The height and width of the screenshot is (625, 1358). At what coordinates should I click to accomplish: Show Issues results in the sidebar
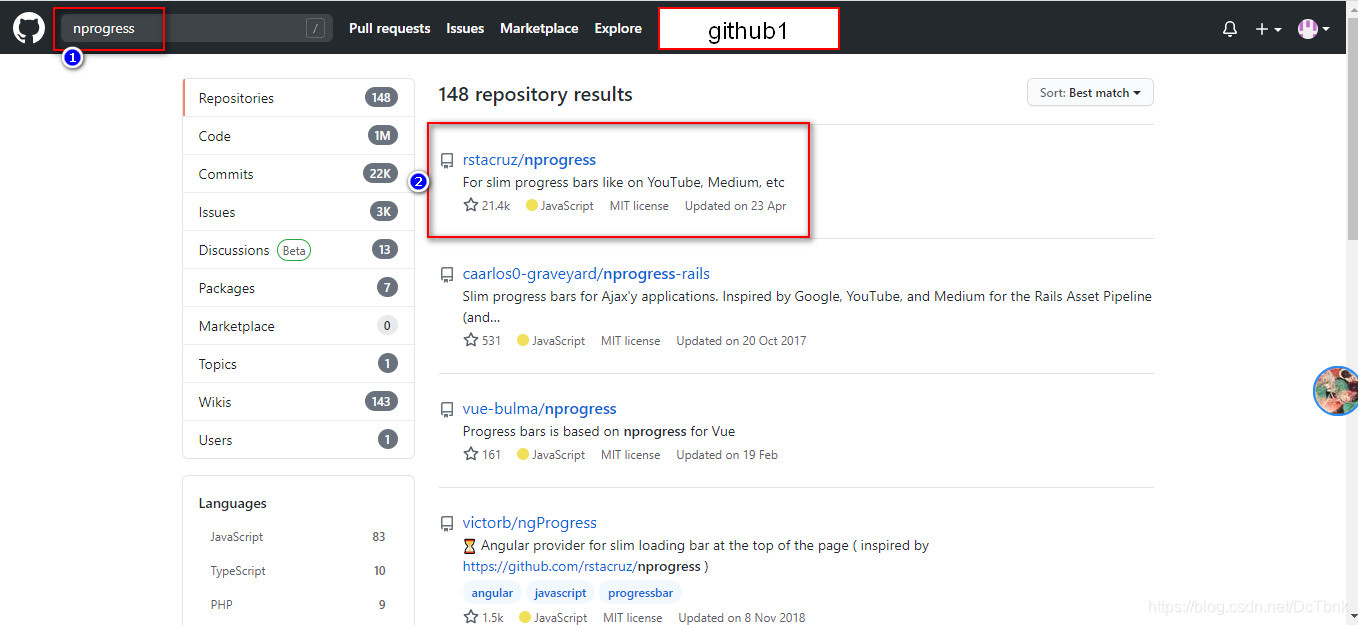[x=298, y=212]
